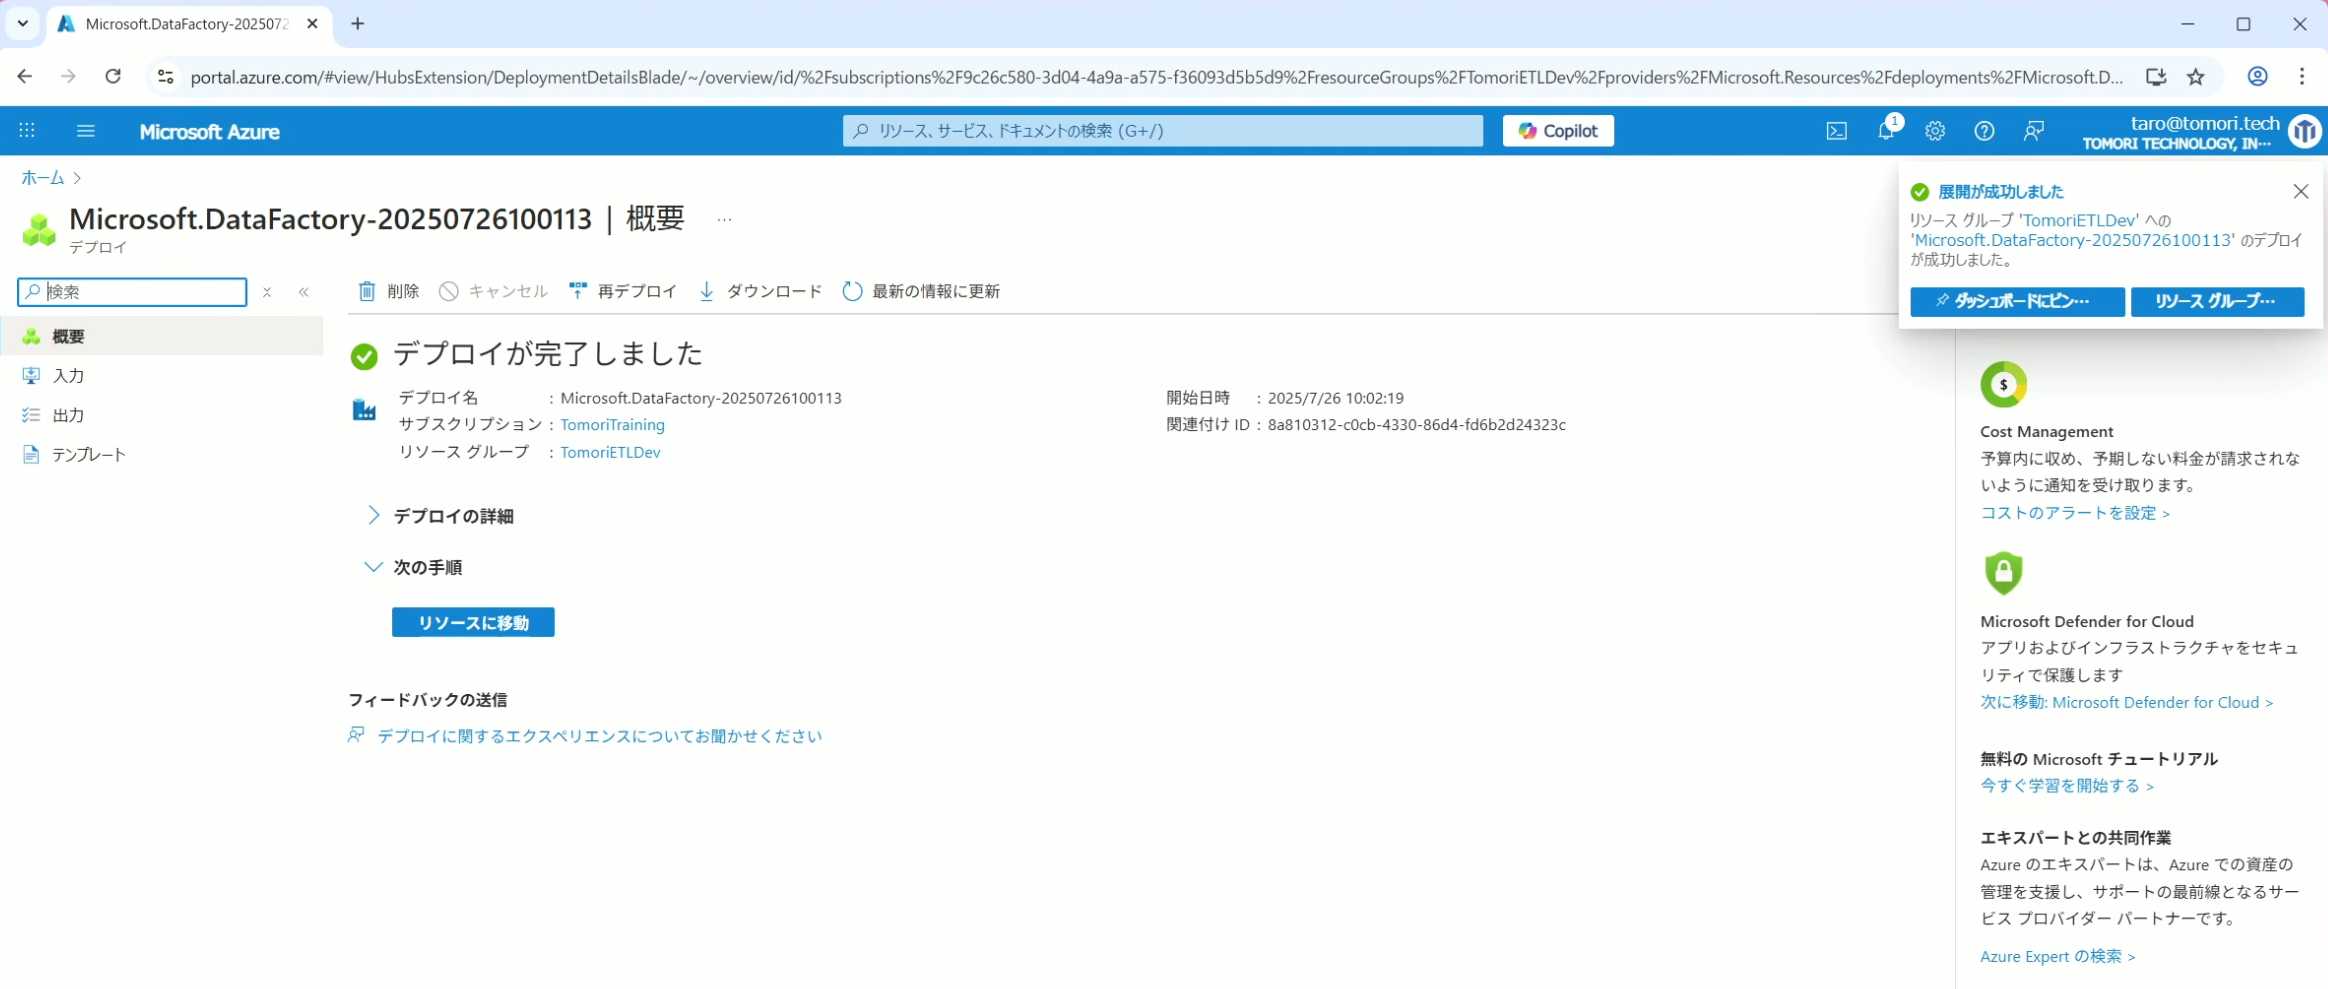Click the feedback icon in header

pyautogui.click(x=2033, y=131)
